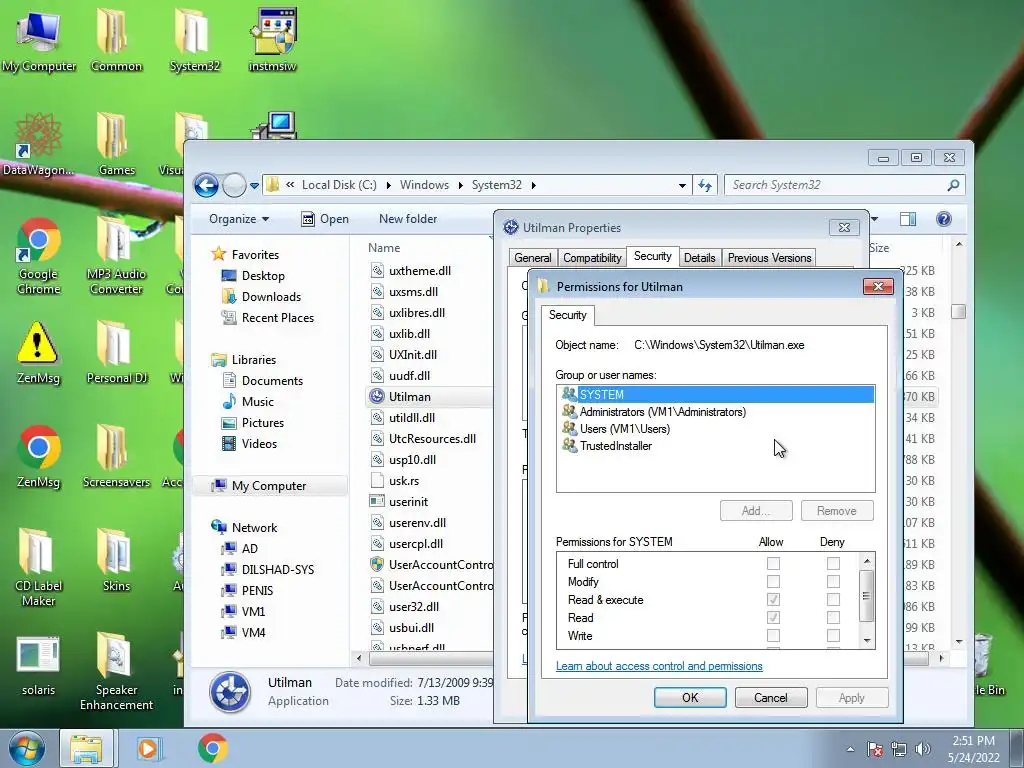This screenshot has height=768, width=1024.
Task: Open the My Computer desktop icon
Action: tap(38, 40)
